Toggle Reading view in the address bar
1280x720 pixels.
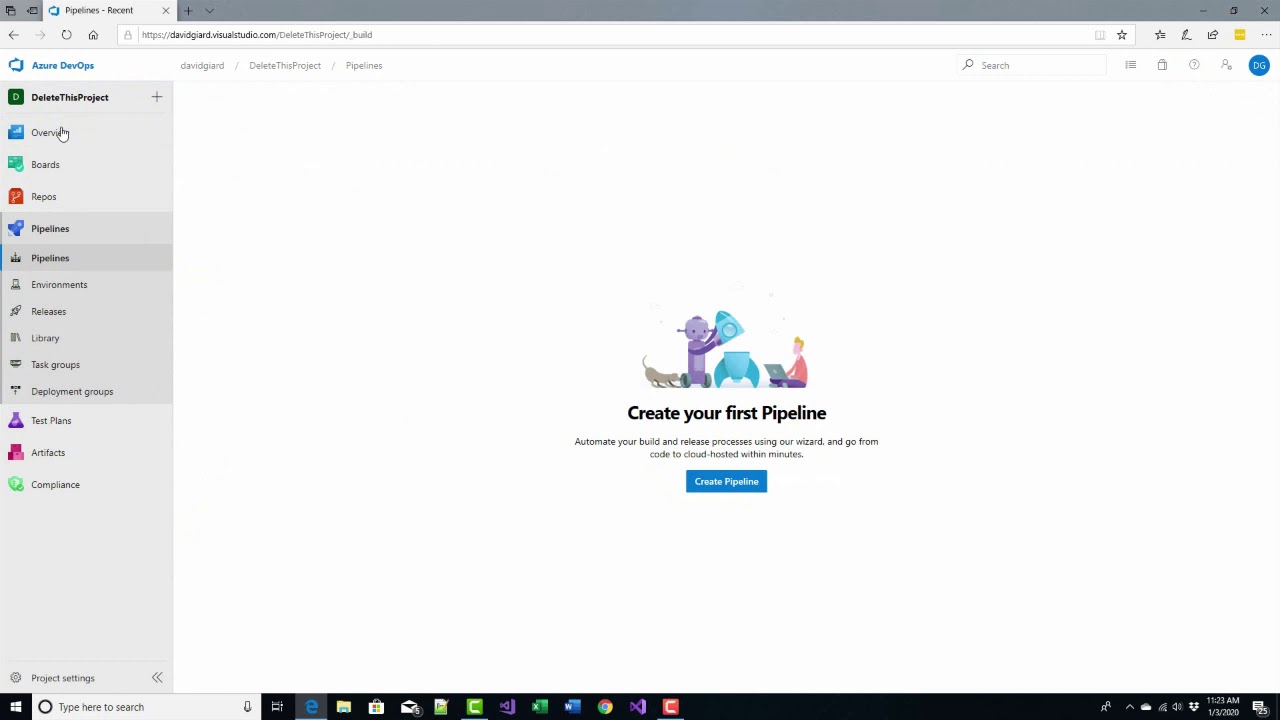pos(1100,35)
